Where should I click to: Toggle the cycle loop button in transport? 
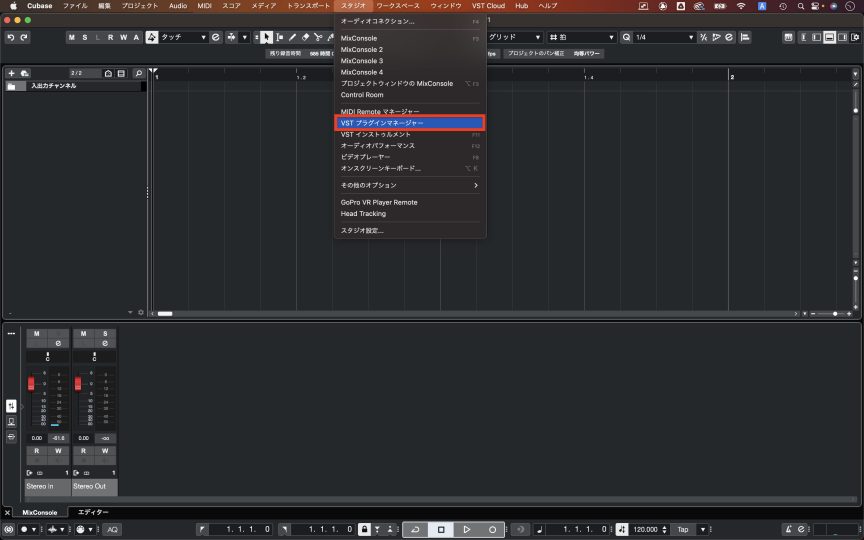(x=415, y=529)
